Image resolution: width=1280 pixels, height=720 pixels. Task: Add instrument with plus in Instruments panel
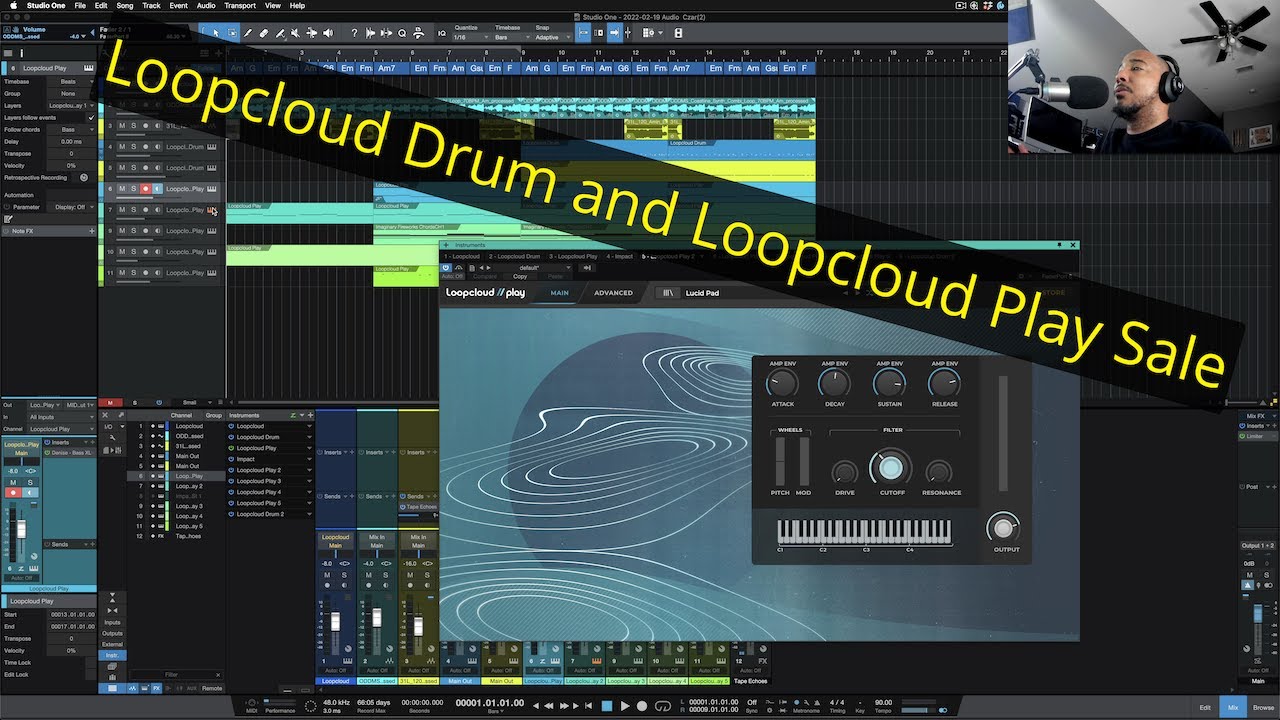click(309, 415)
